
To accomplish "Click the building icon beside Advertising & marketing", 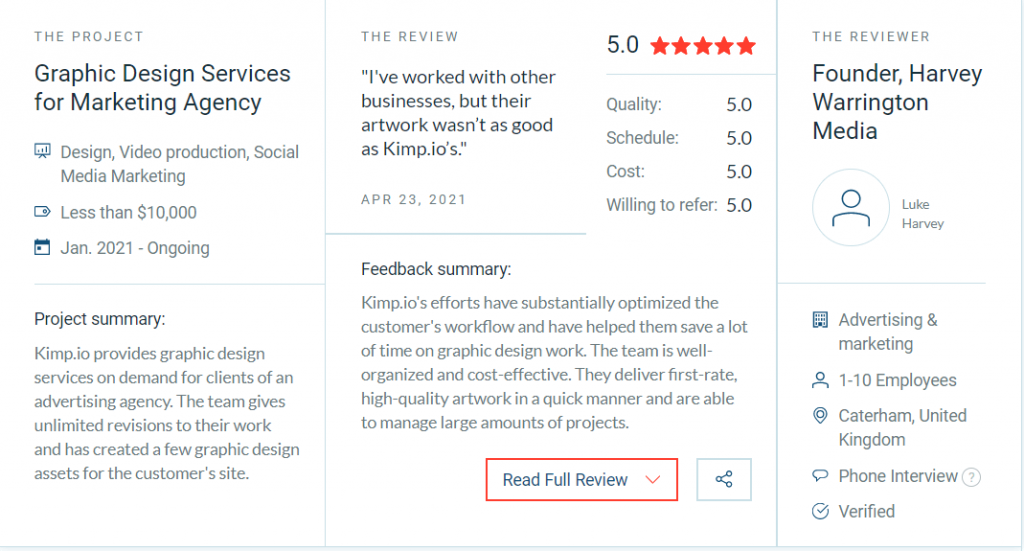I will coord(821,320).
